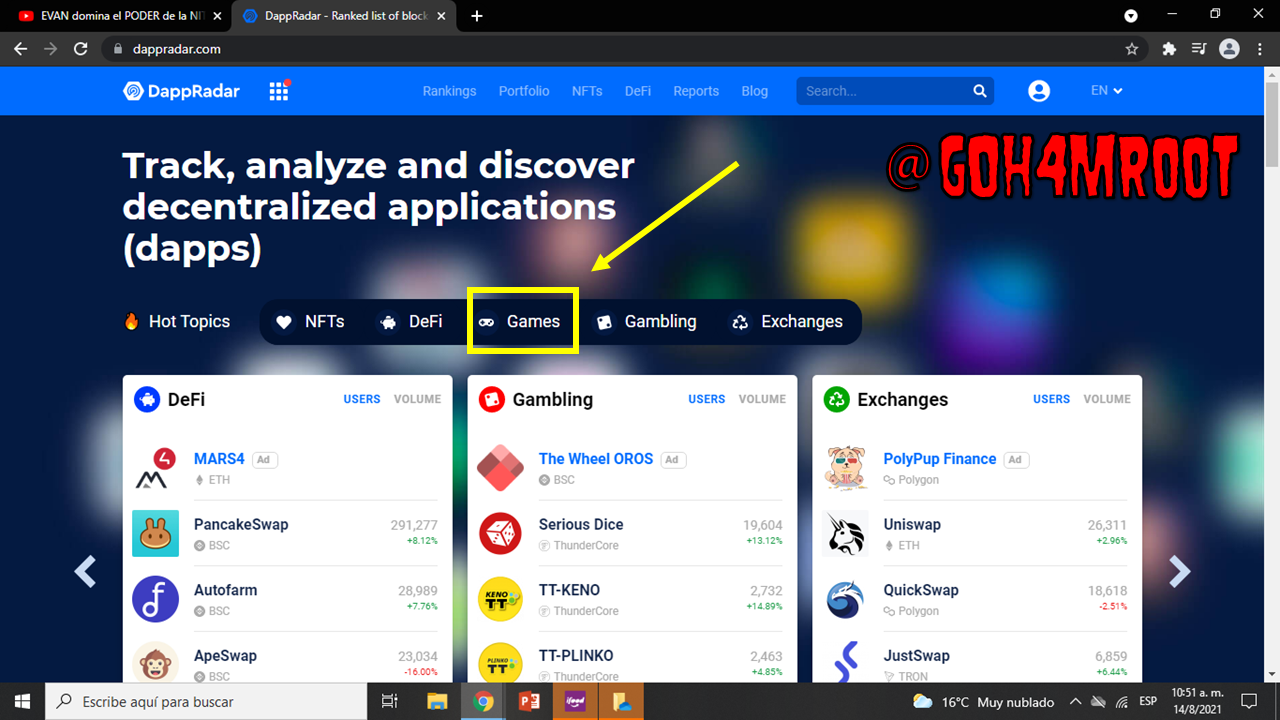The width and height of the screenshot is (1280, 720).
Task: Open the Reports menu item
Action: (x=696, y=91)
